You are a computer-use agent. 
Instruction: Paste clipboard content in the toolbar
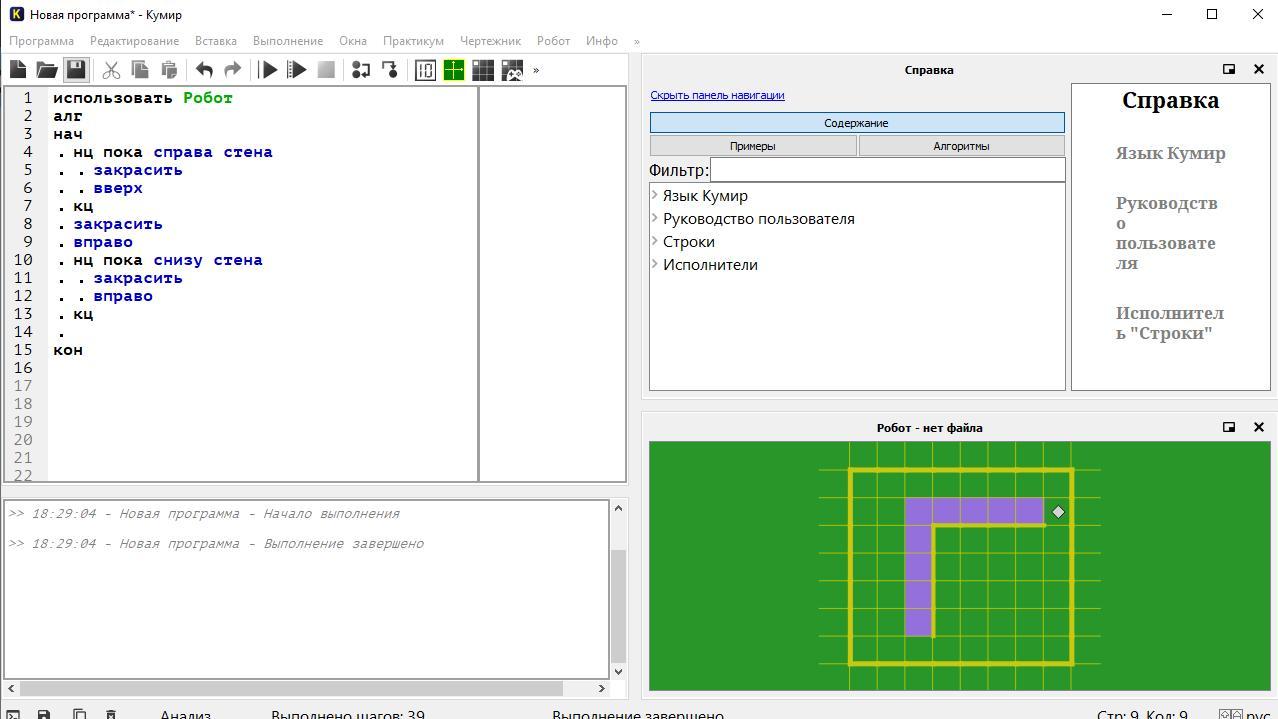tap(169, 70)
